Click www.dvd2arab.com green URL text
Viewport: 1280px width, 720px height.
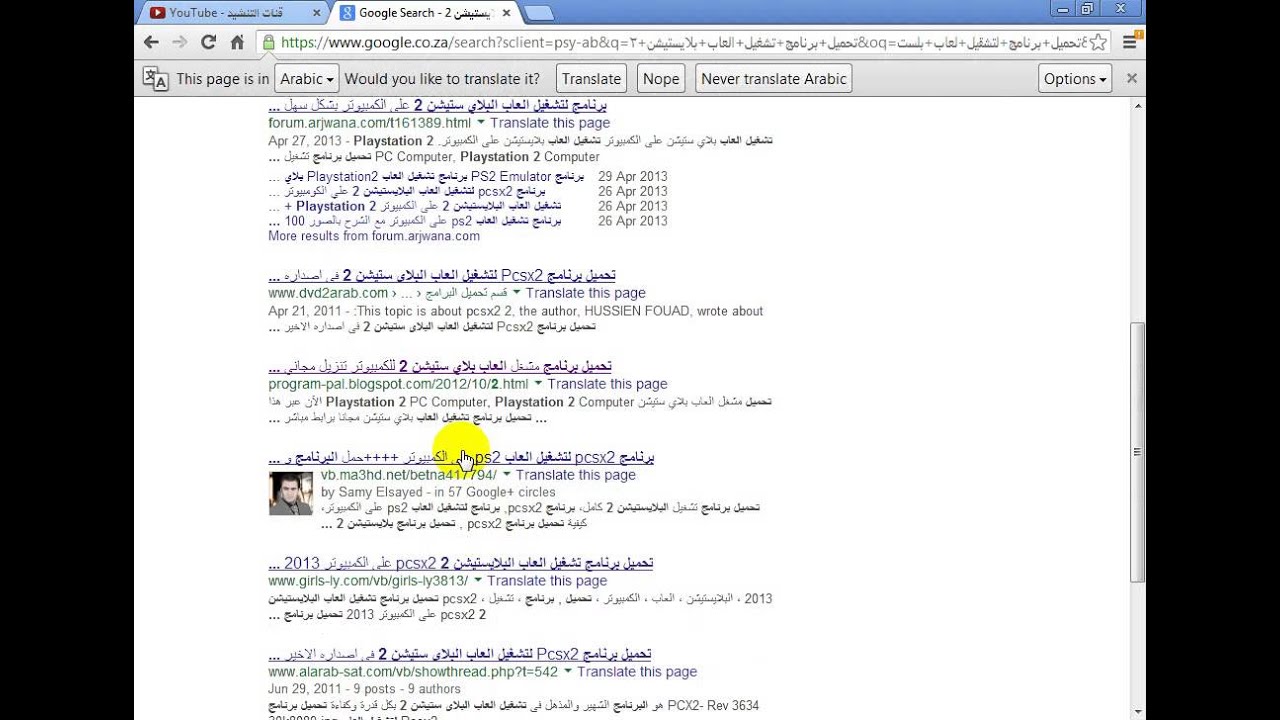[328, 293]
